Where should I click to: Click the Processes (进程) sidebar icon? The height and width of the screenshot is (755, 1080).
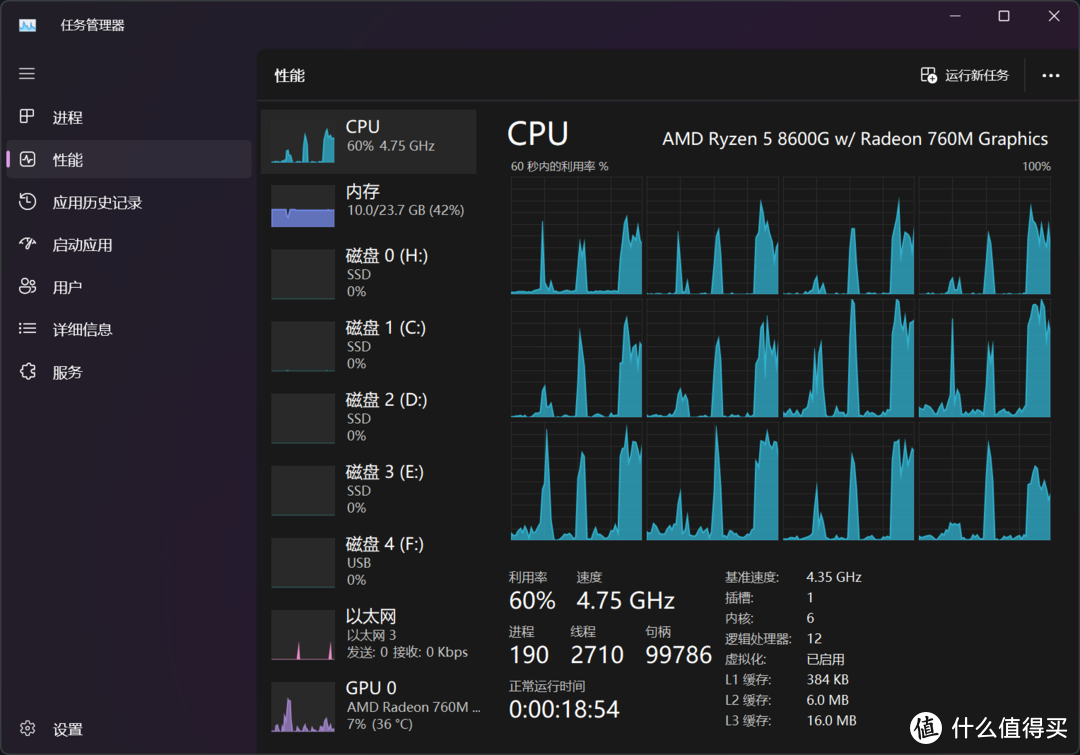click(x=27, y=116)
